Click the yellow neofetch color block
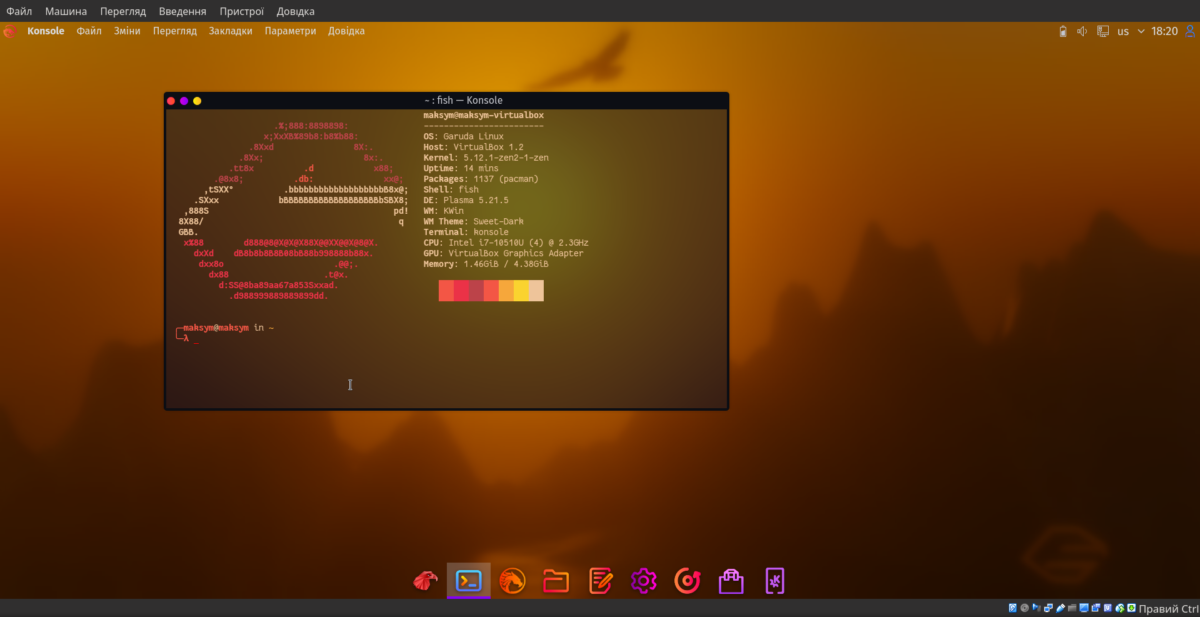Screen dimensions: 1200x617 [521, 291]
